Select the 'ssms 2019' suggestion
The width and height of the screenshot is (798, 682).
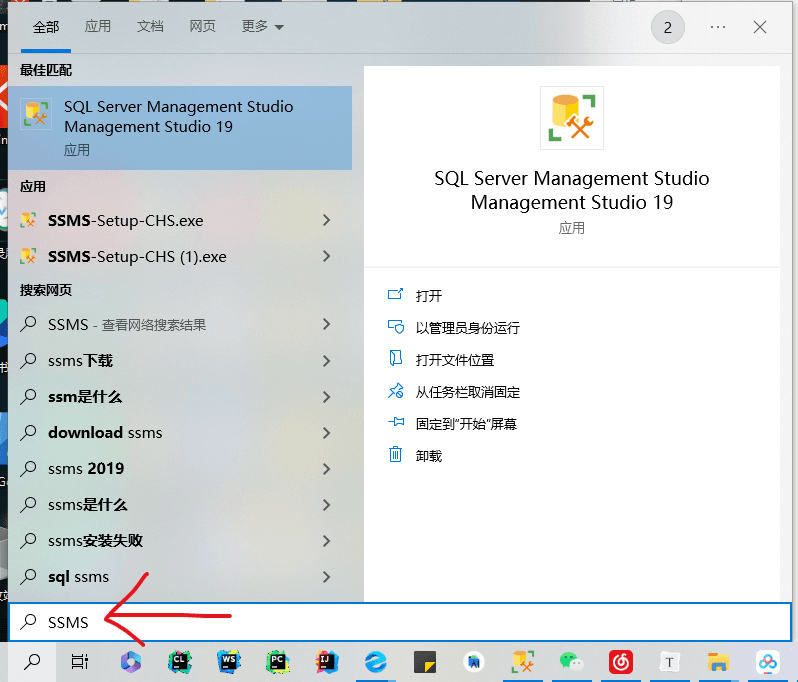click(180, 469)
